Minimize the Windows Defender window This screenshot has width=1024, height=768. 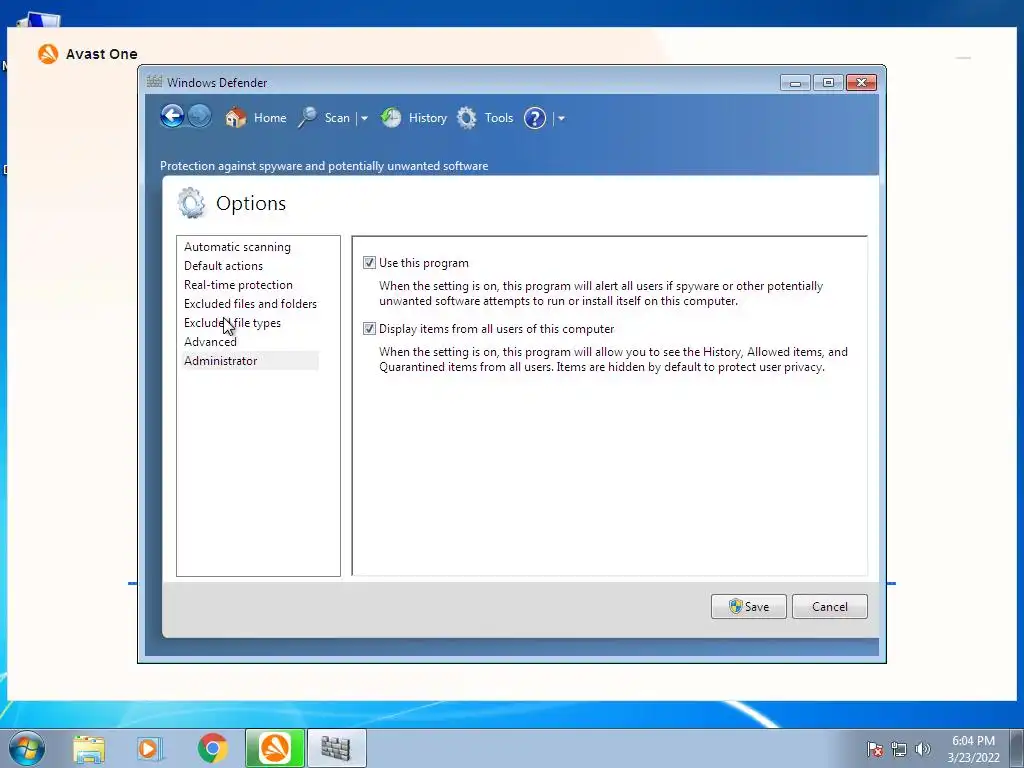click(795, 83)
